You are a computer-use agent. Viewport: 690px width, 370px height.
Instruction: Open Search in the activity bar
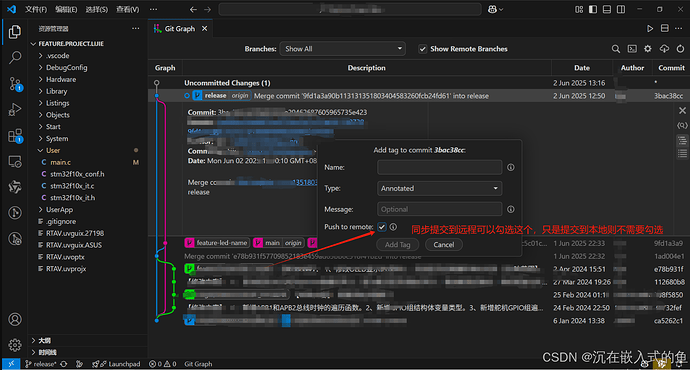click(15, 57)
